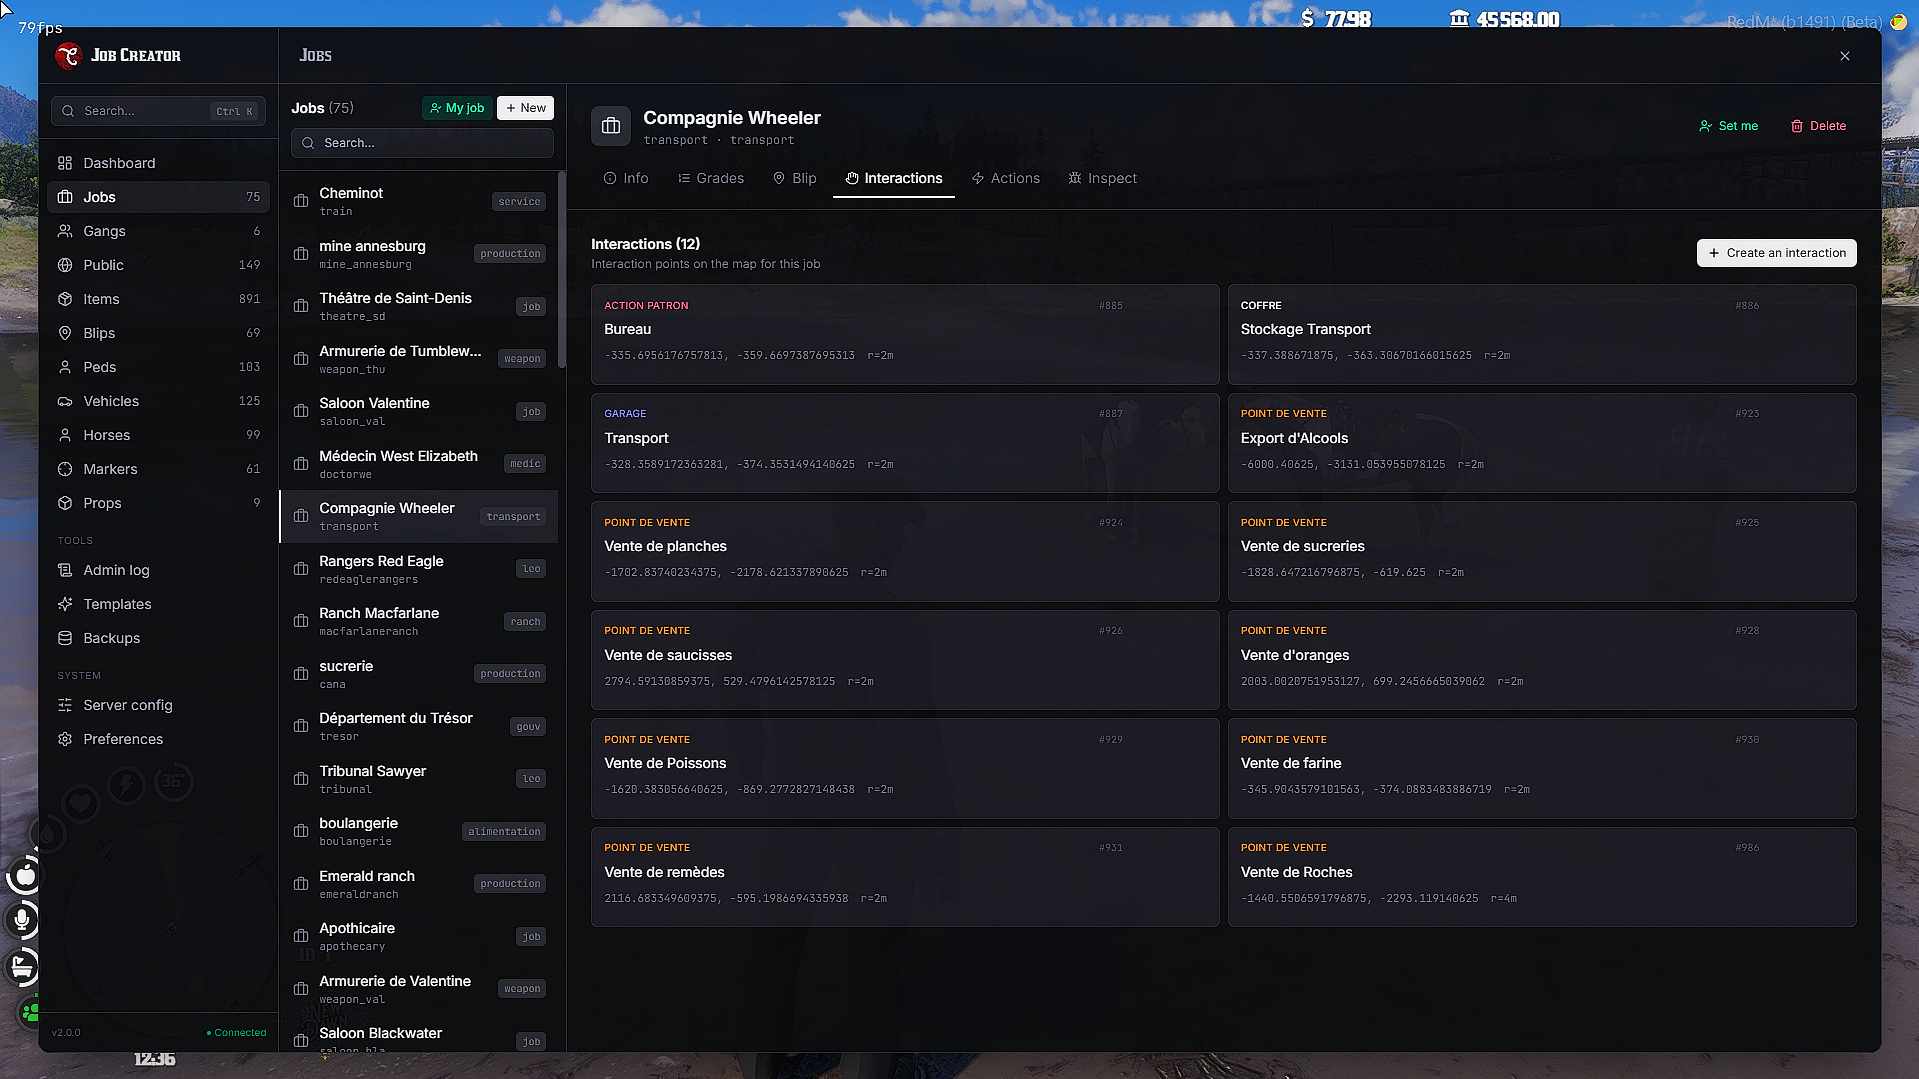Select the Ranch Macfarlane job
Screen dimensions: 1919x1079
point(419,621)
